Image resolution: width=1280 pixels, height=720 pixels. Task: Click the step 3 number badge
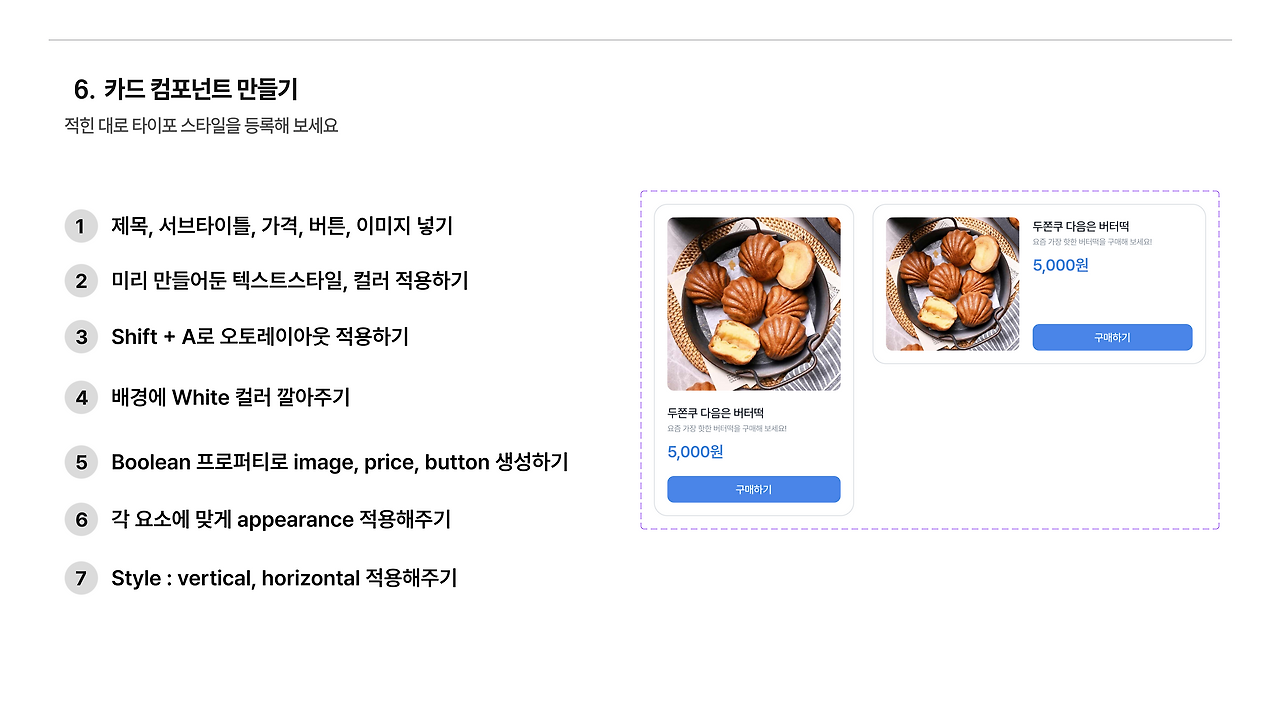81,337
